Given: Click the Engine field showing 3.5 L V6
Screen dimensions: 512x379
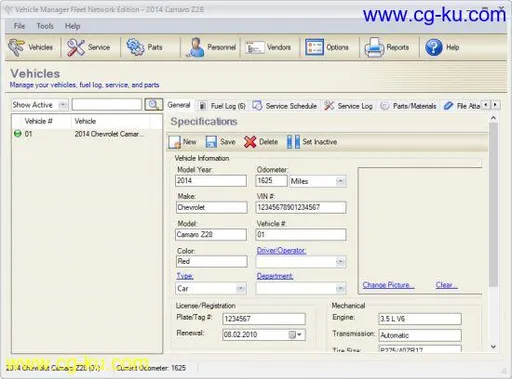Looking at the screenshot, I should [420, 319].
